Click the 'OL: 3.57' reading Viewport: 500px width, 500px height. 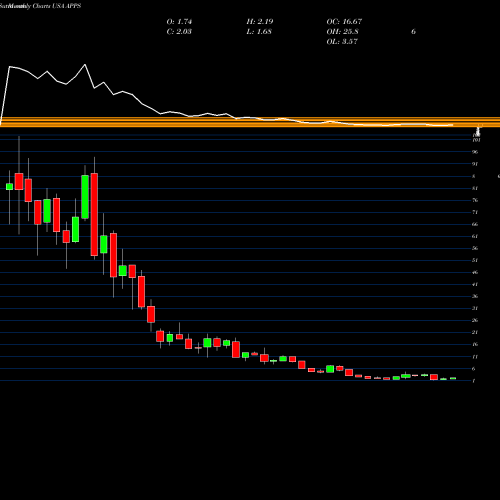pos(342,41)
